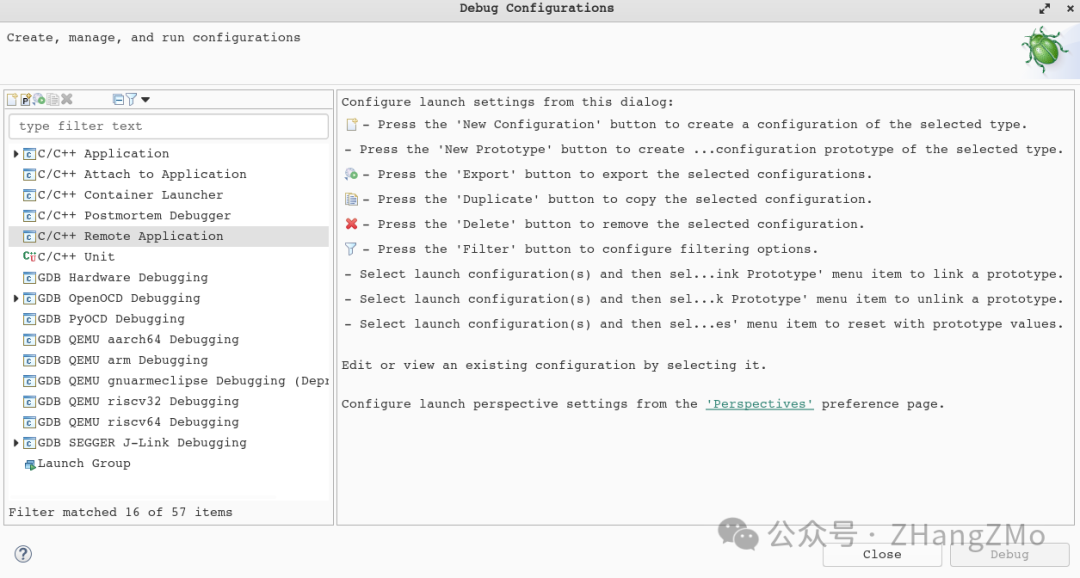
Task: Click the New Prototype toolbar icon
Action: coord(25,100)
